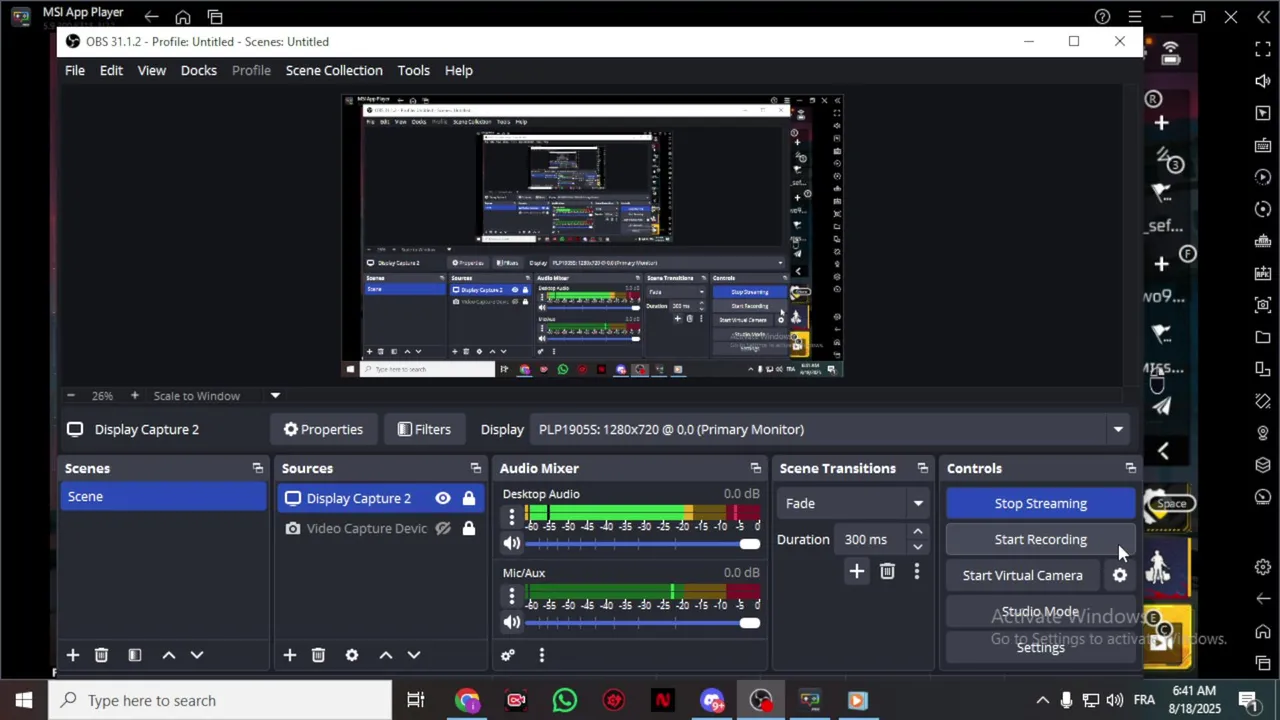The height and width of the screenshot is (720, 1280).
Task: Toggle the lock on Display Capture 2
Action: click(x=469, y=498)
